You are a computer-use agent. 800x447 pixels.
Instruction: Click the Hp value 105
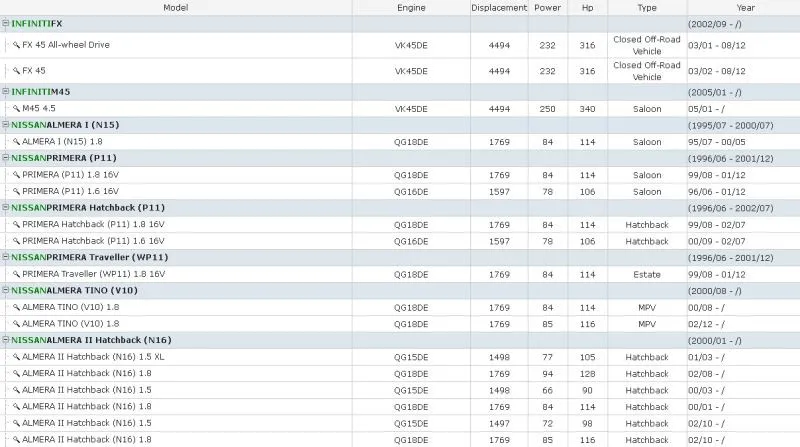pyautogui.click(x=587, y=357)
